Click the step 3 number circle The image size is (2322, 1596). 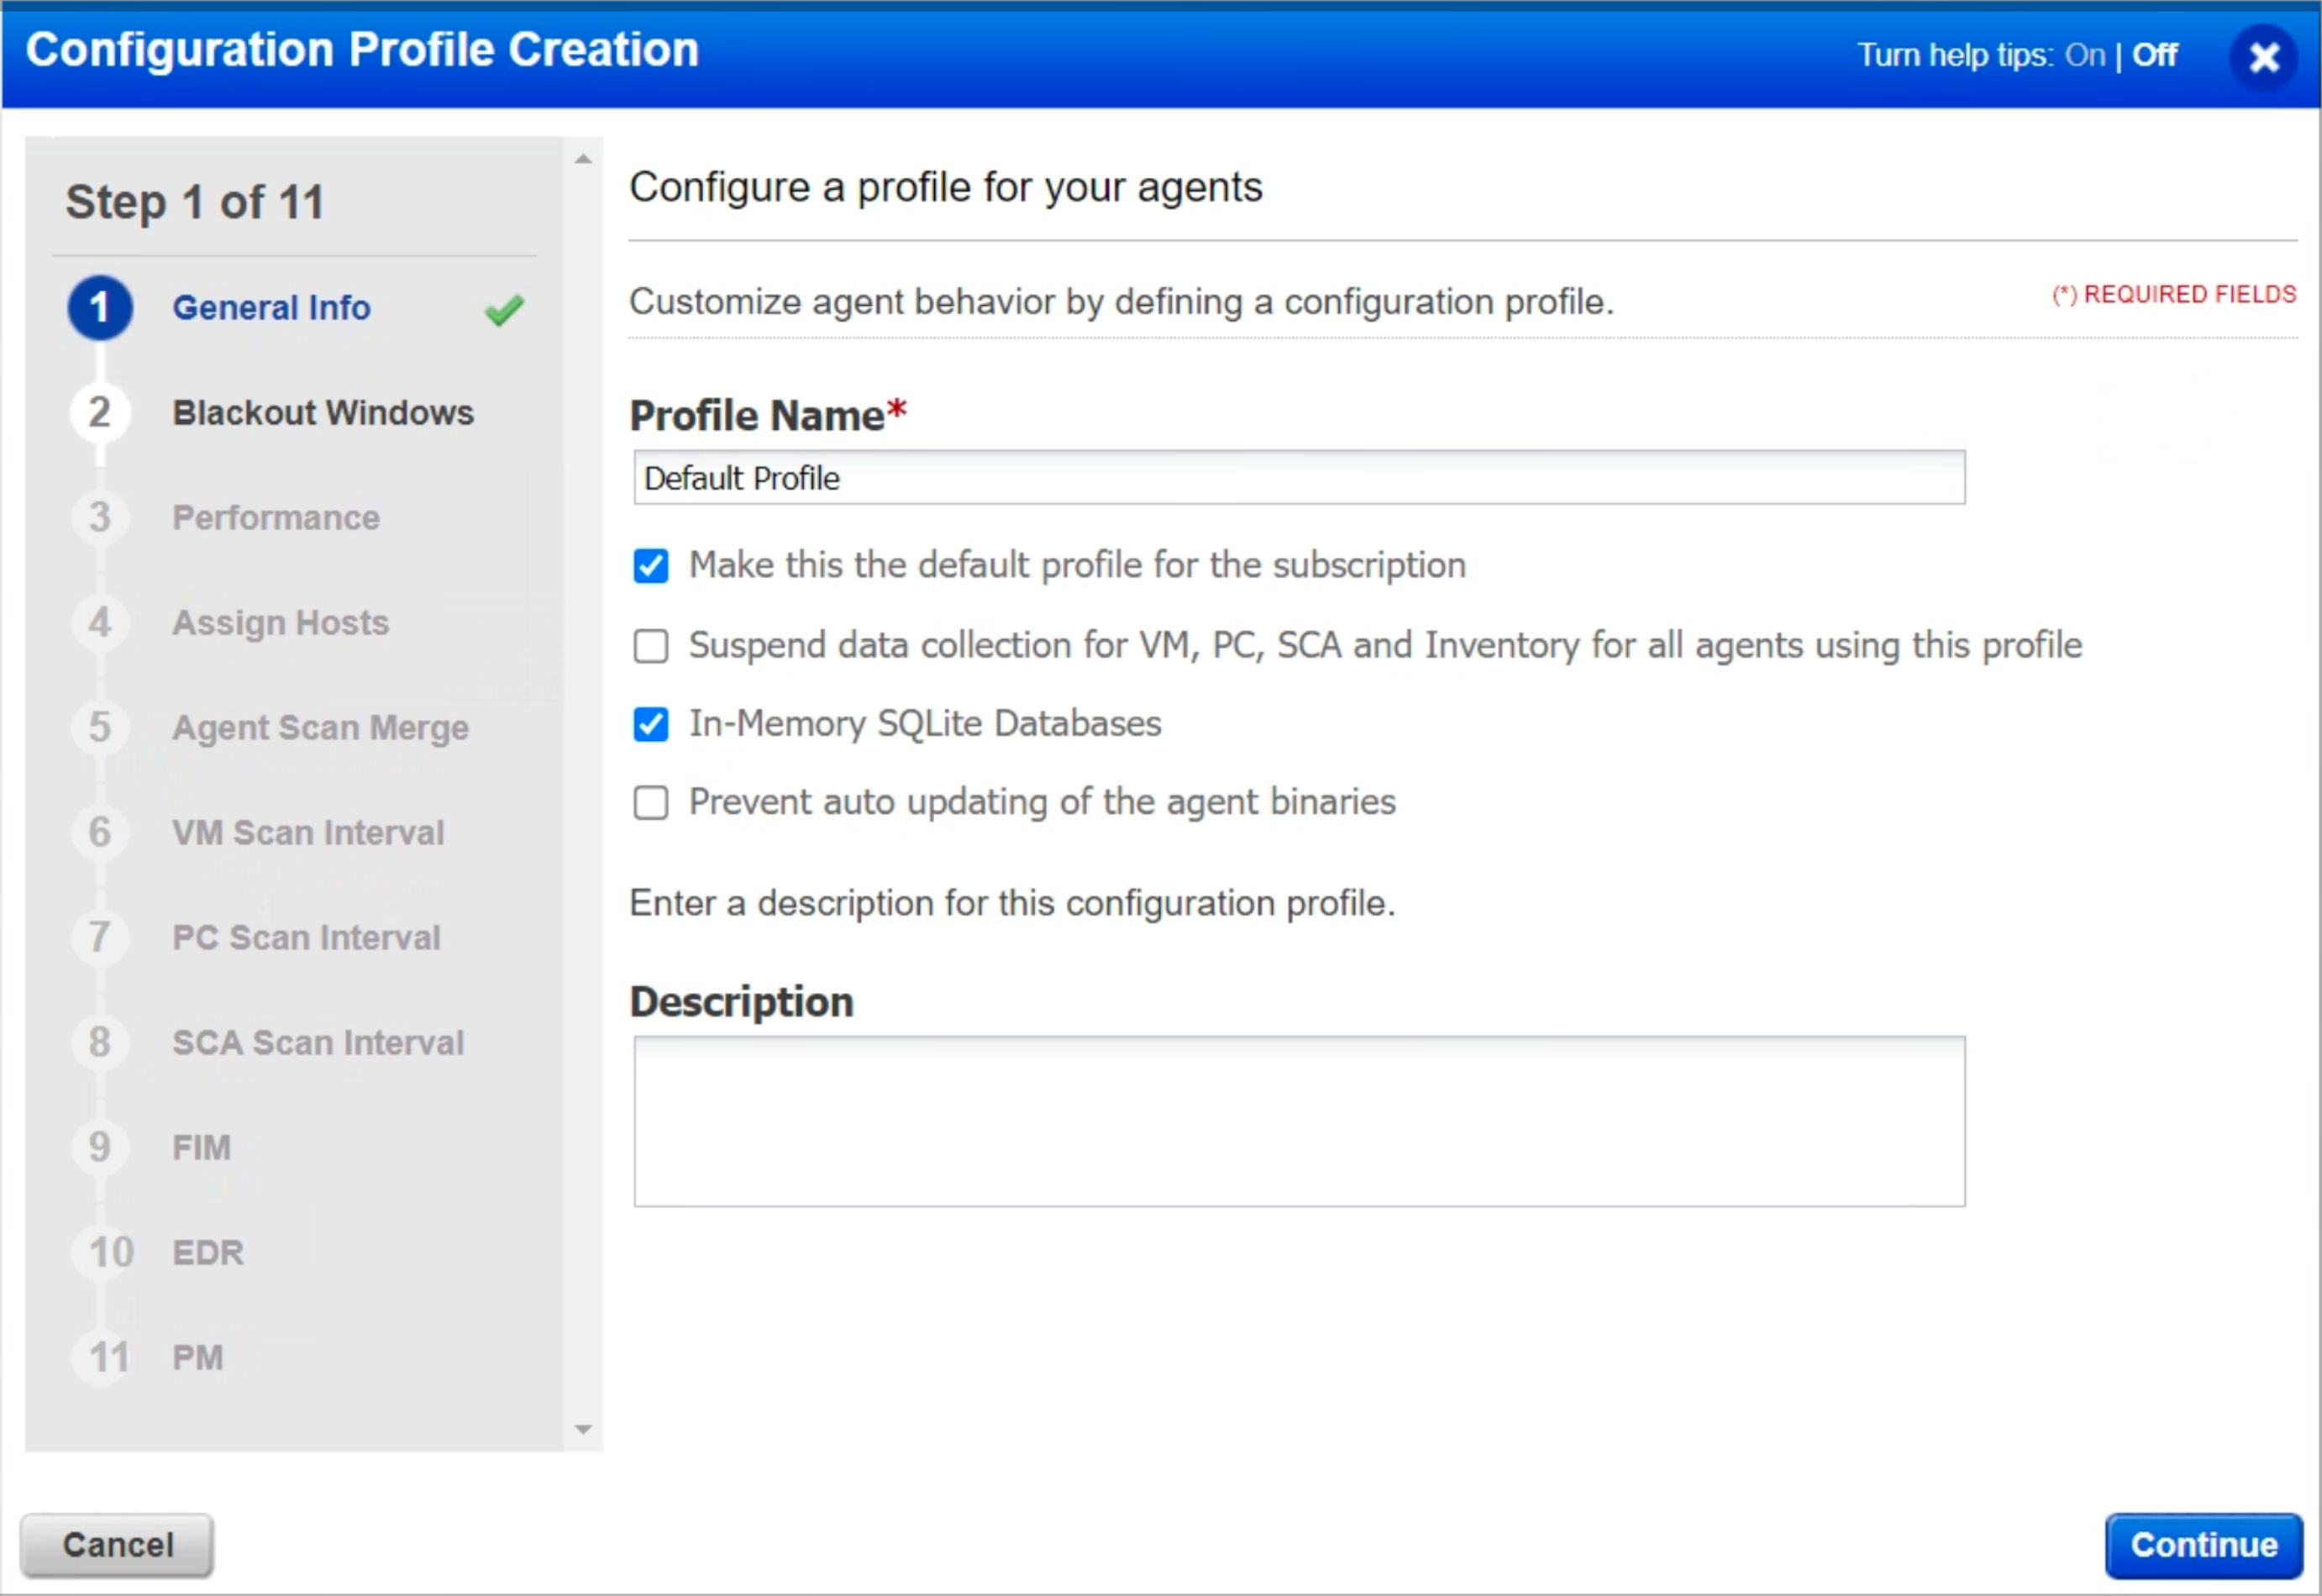tap(100, 517)
